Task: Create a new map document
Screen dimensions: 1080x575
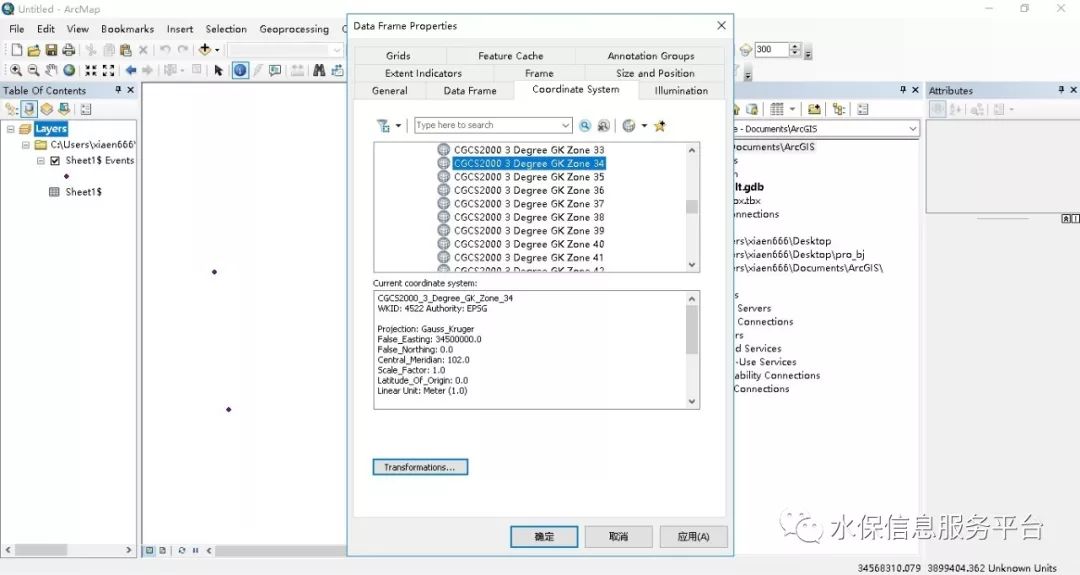Action: point(17,50)
